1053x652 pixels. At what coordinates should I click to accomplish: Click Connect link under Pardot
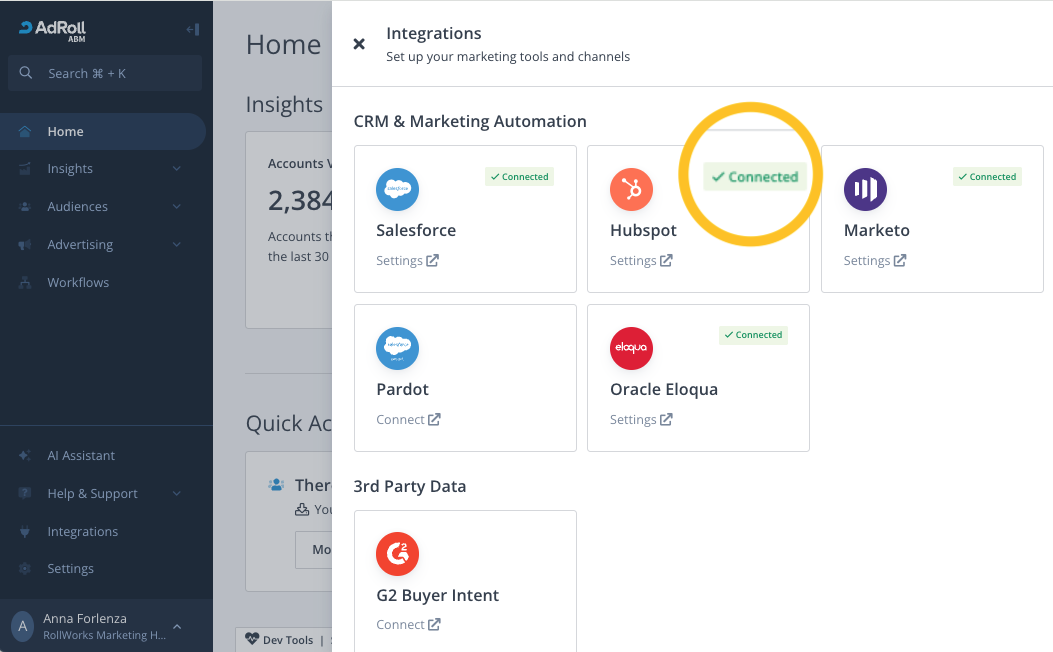407,420
